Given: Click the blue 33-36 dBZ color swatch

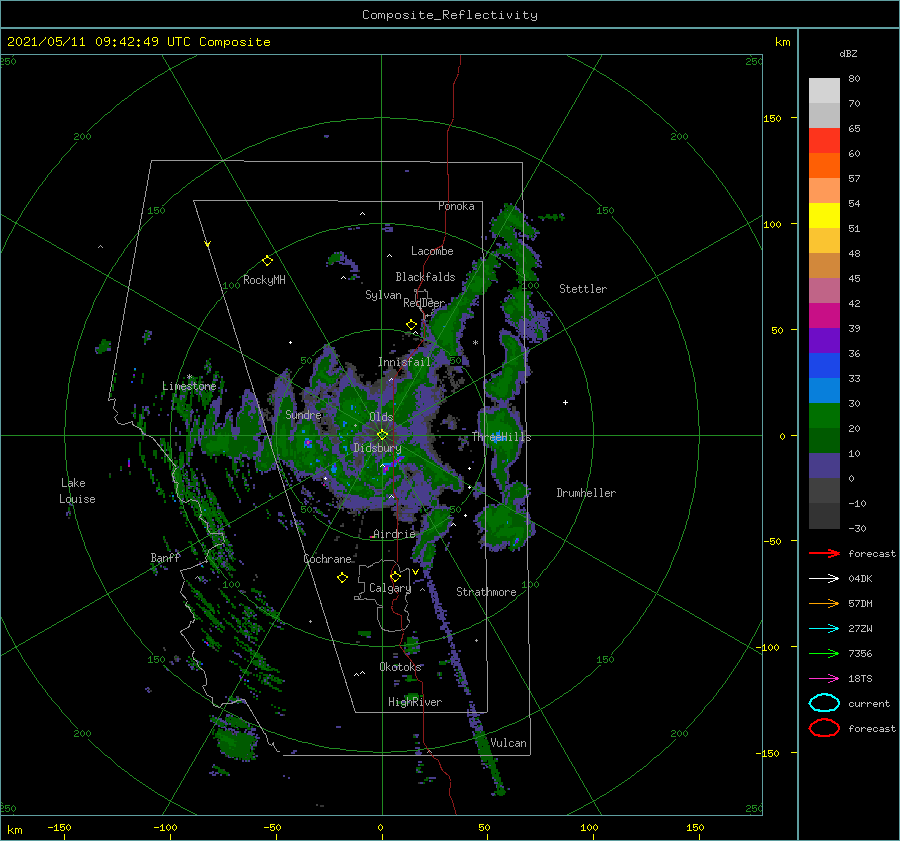Looking at the screenshot, I should coord(824,365).
